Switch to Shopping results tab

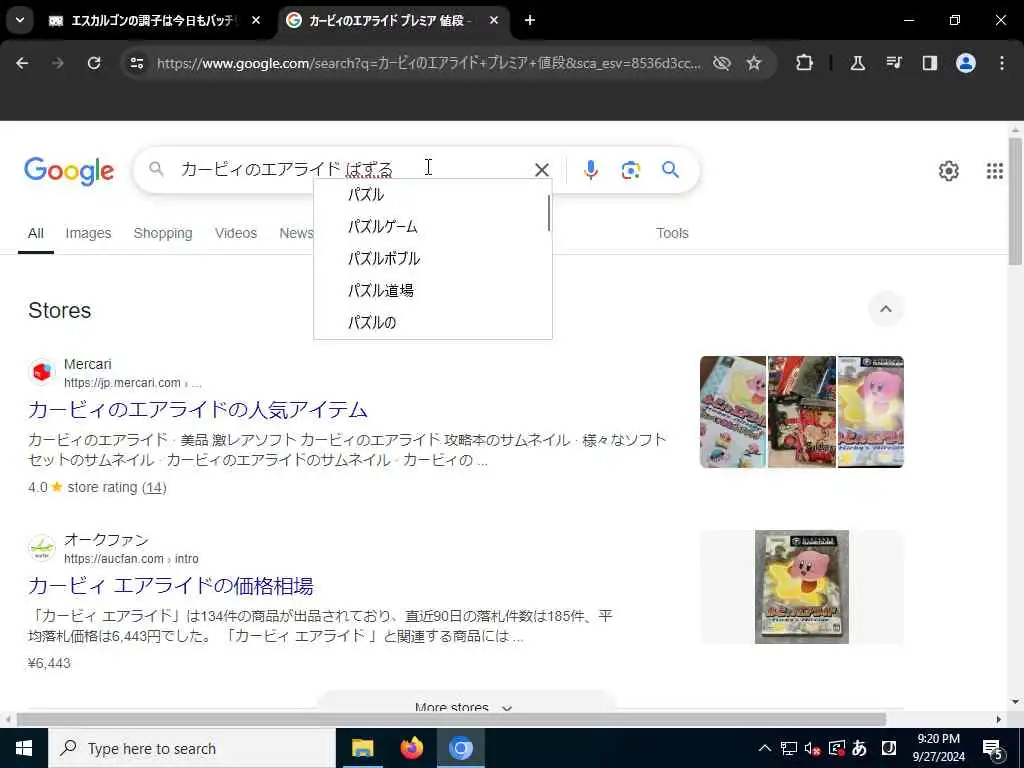point(163,233)
